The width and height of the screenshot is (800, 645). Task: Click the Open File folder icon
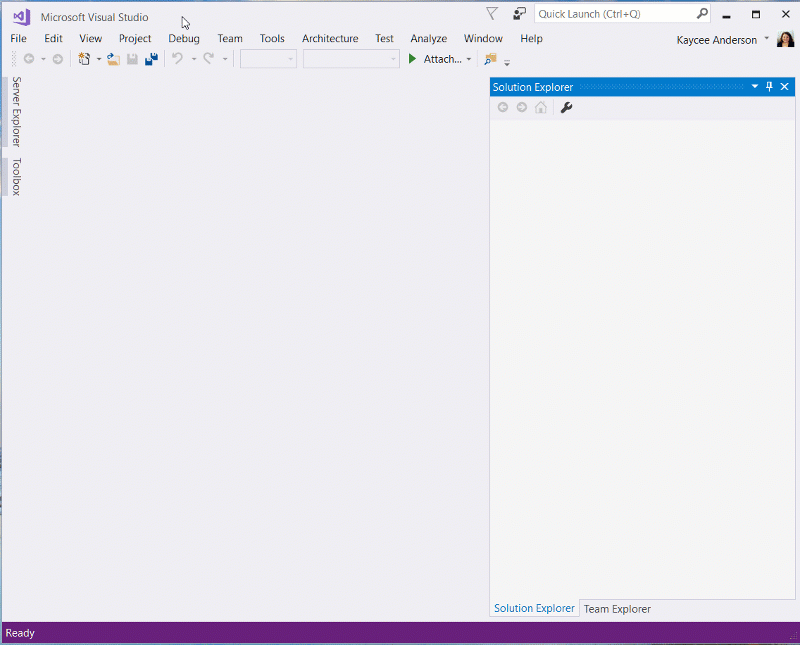click(x=113, y=59)
